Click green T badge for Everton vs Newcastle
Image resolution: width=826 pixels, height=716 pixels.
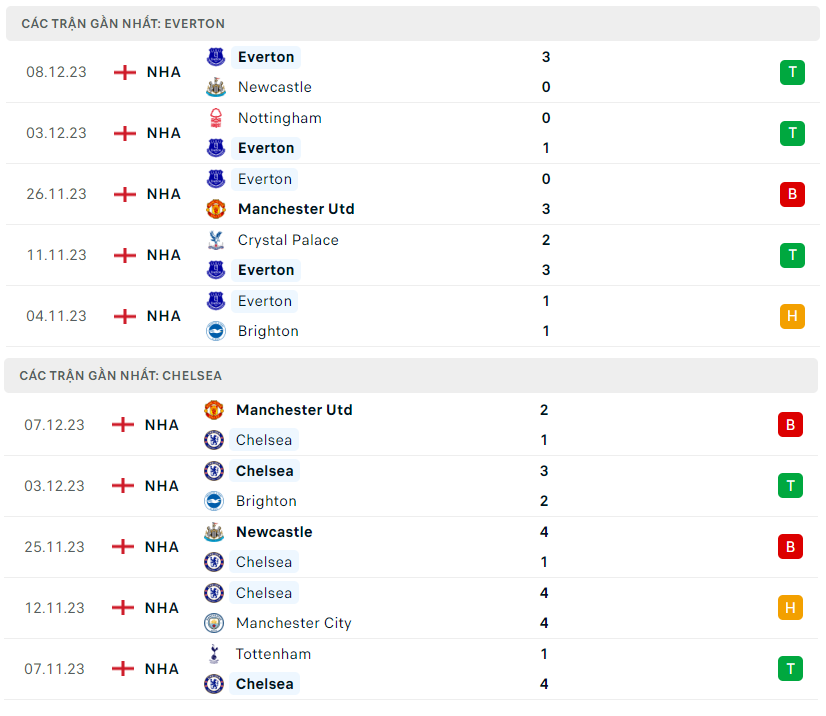tap(792, 72)
